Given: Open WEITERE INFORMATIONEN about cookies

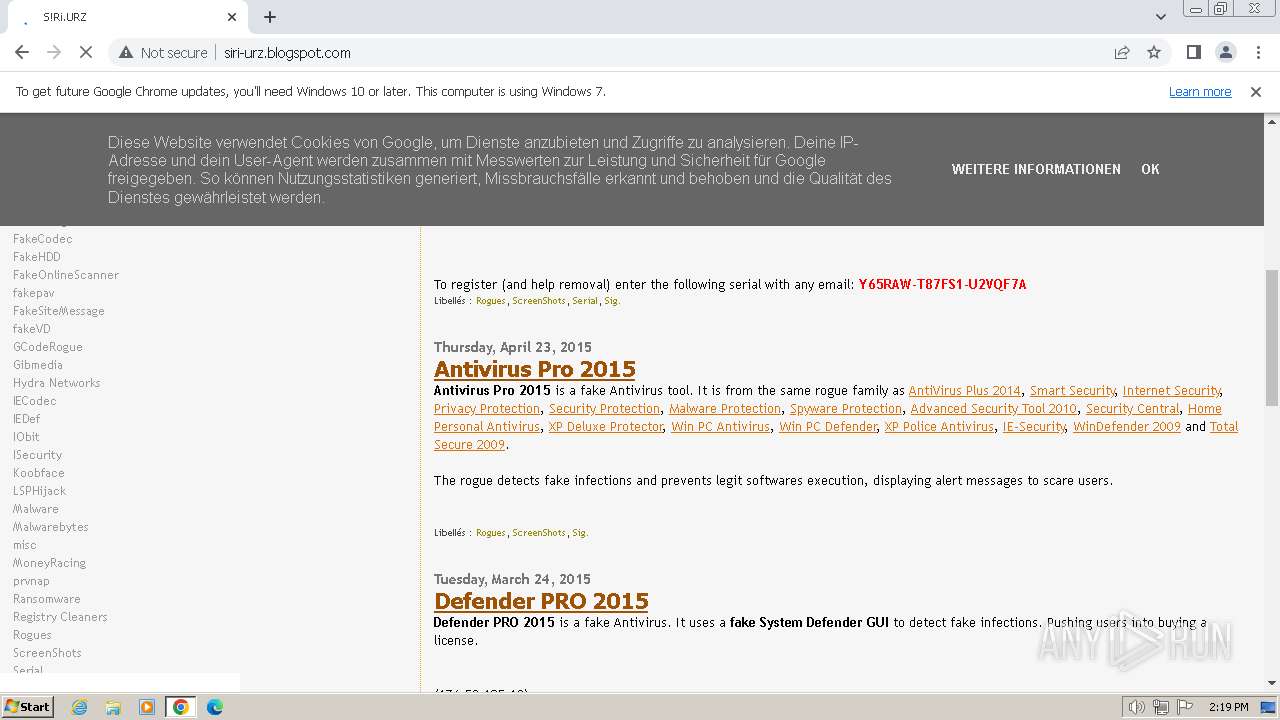Looking at the screenshot, I should (x=1036, y=169).
